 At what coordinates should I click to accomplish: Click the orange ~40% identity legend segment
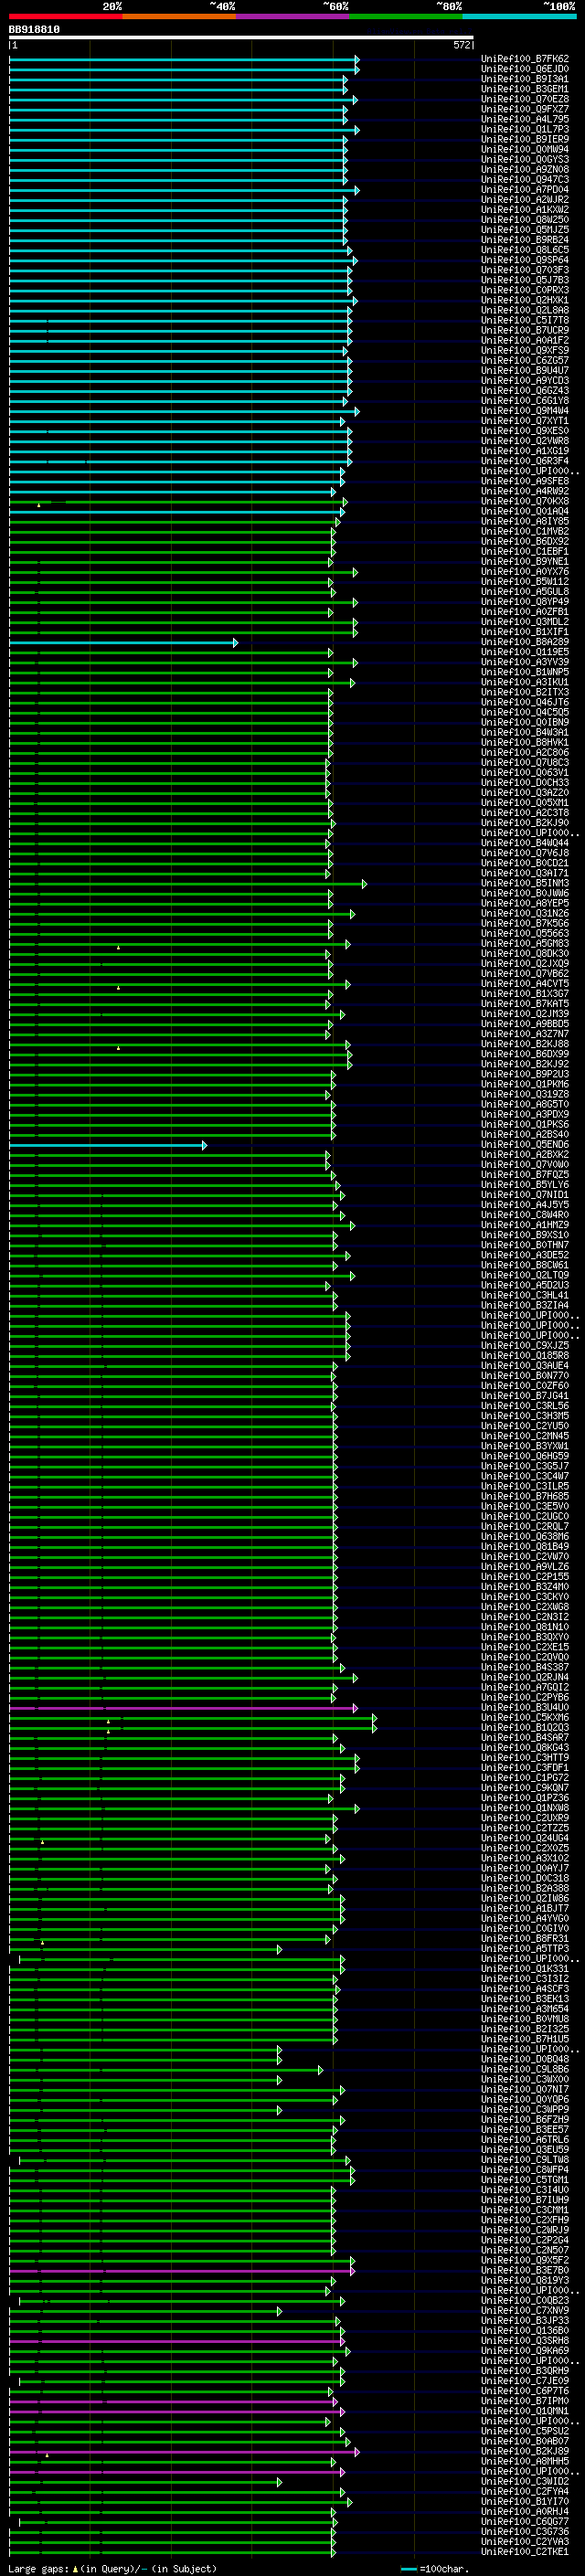179,17
